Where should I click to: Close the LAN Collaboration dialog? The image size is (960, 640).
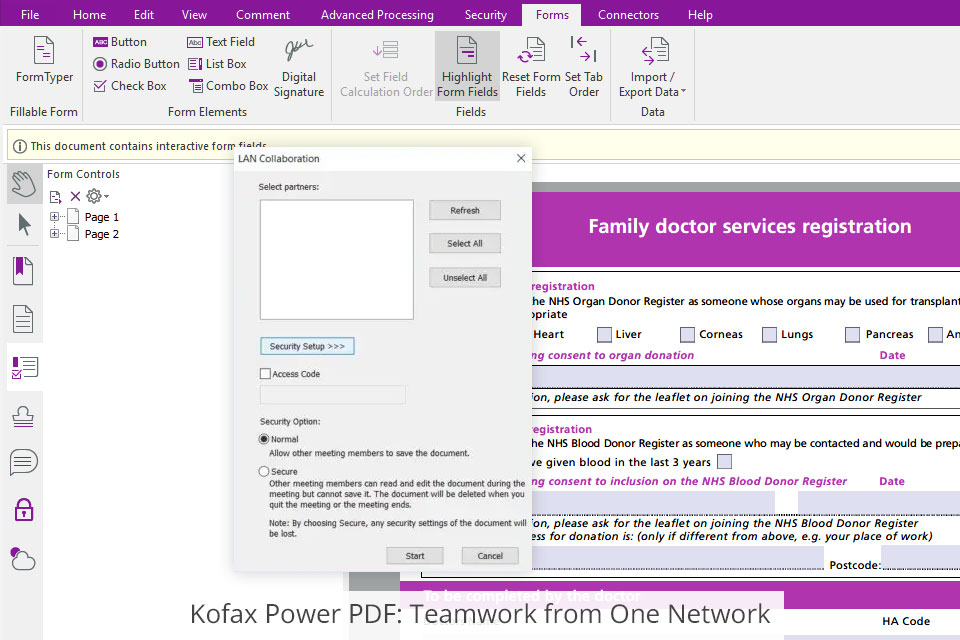521,158
